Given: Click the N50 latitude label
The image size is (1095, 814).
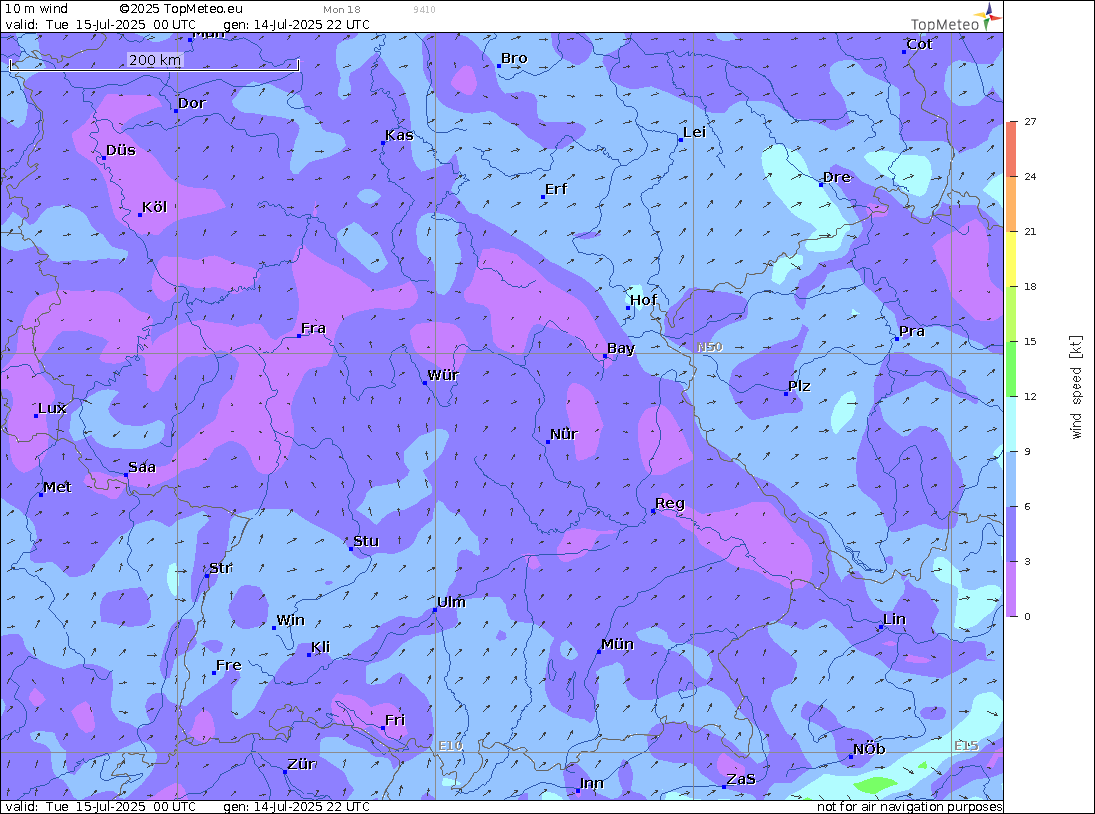Looking at the screenshot, I should 710,347.
